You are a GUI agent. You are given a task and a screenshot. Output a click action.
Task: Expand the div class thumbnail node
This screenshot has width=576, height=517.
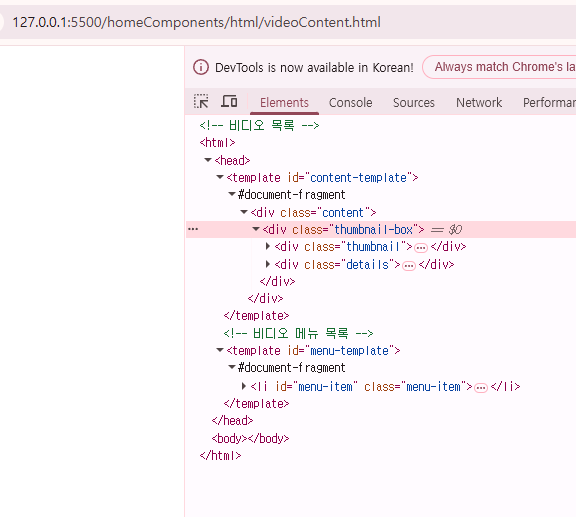coord(268,246)
